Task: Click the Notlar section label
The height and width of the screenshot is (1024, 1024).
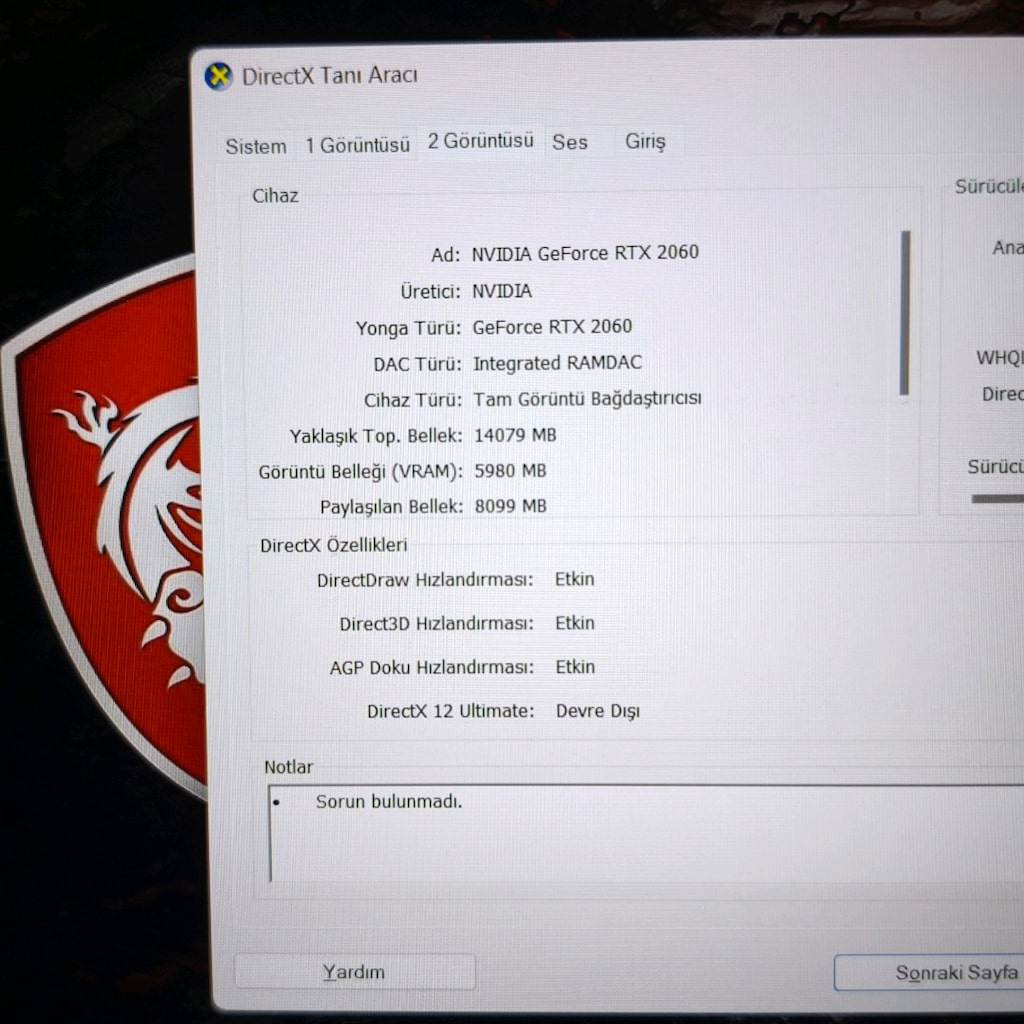Action: click(x=289, y=767)
